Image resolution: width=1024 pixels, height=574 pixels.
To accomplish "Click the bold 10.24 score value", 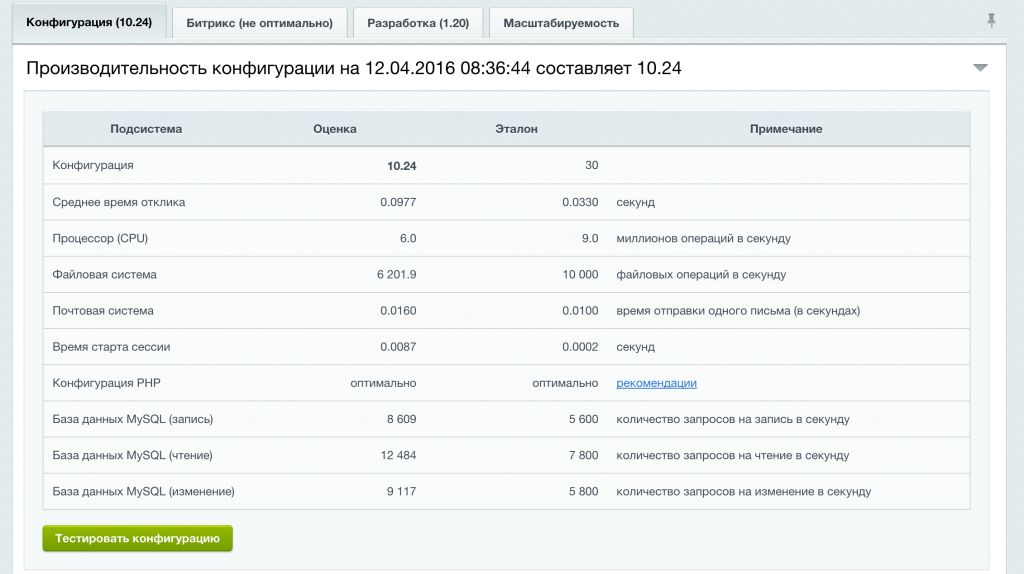I will pos(401,166).
